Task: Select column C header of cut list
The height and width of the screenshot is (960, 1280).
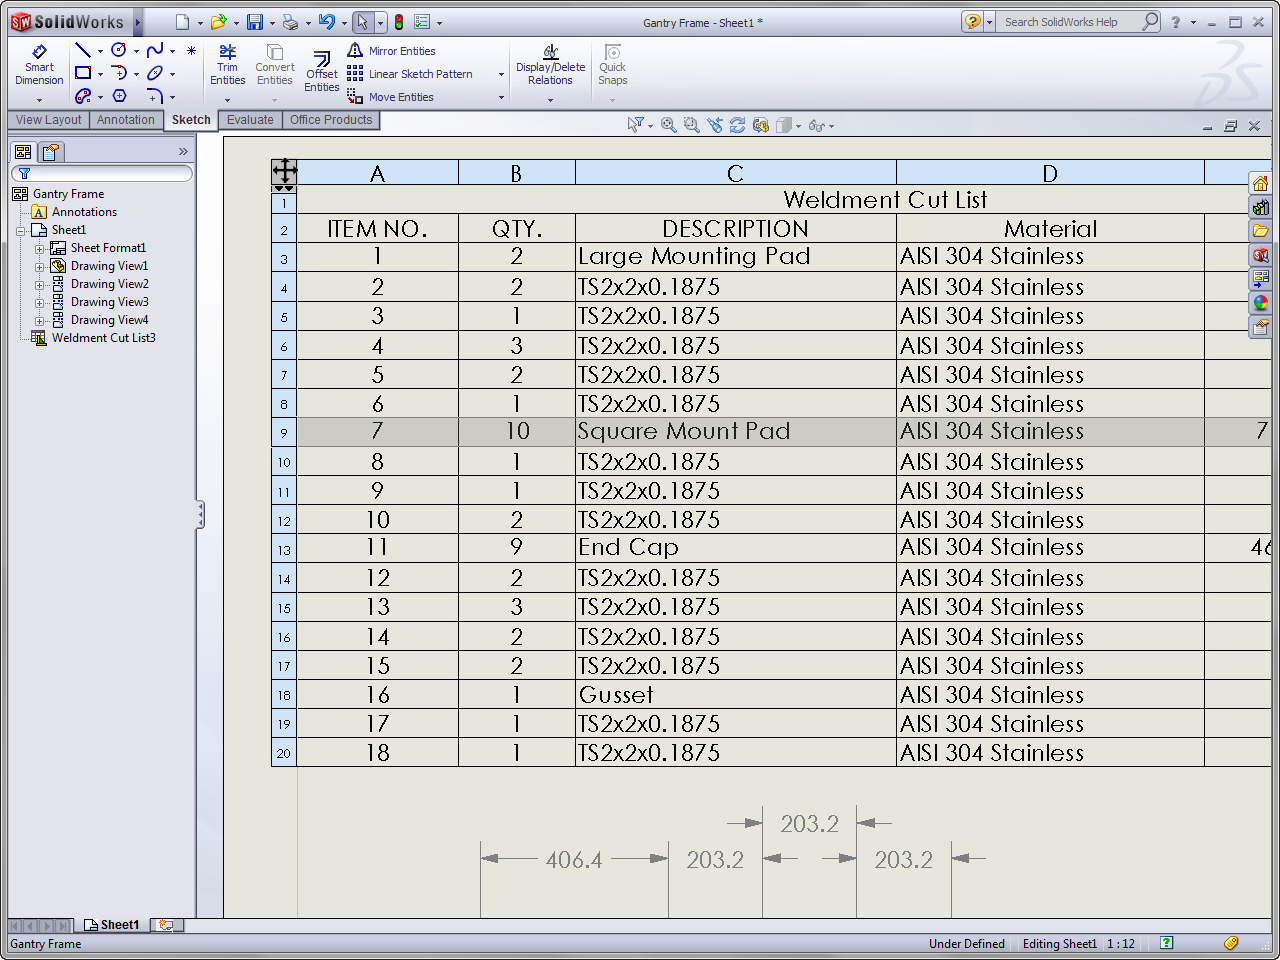Action: pyautogui.click(x=735, y=173)
